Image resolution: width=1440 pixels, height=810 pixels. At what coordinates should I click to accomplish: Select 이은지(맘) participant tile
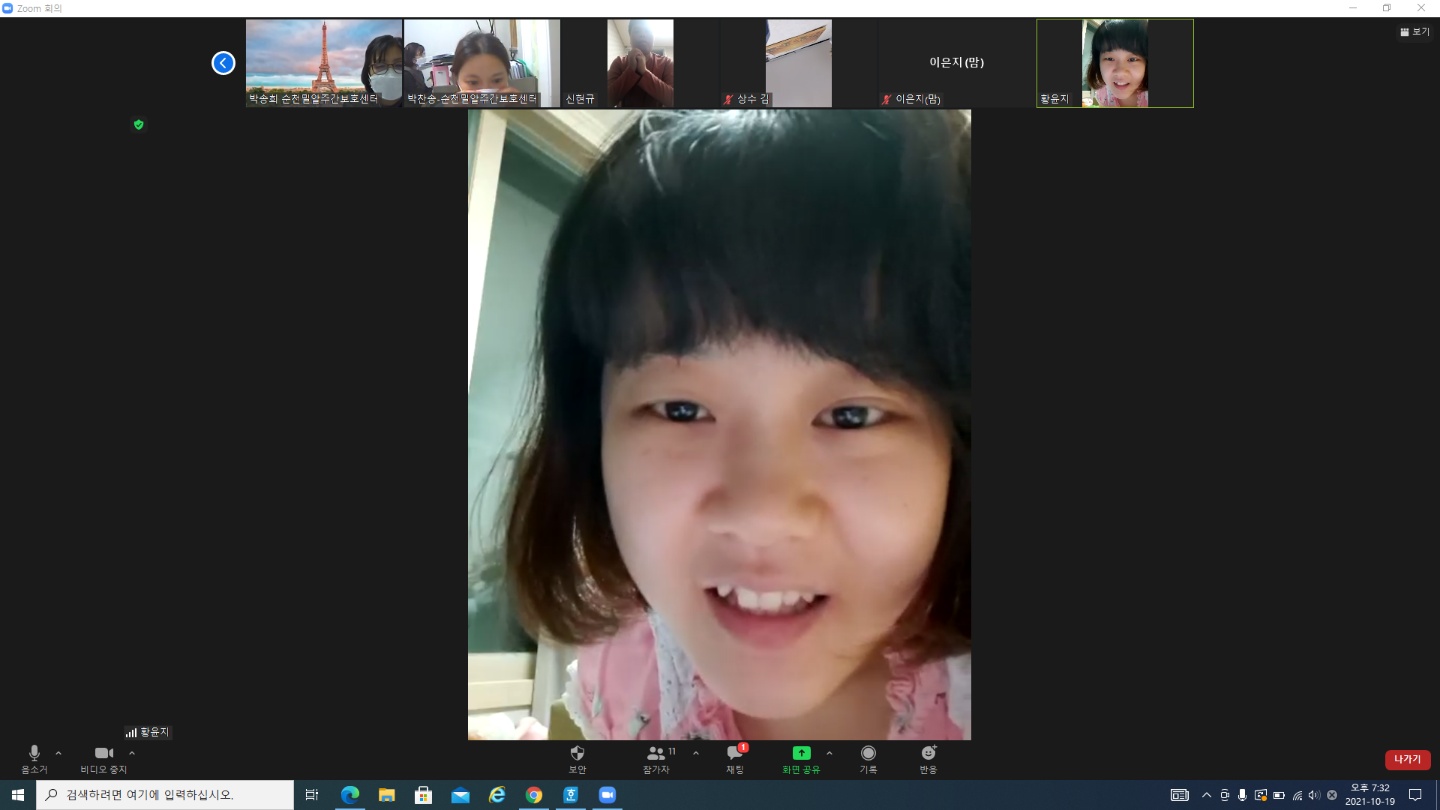coord(956,63)
